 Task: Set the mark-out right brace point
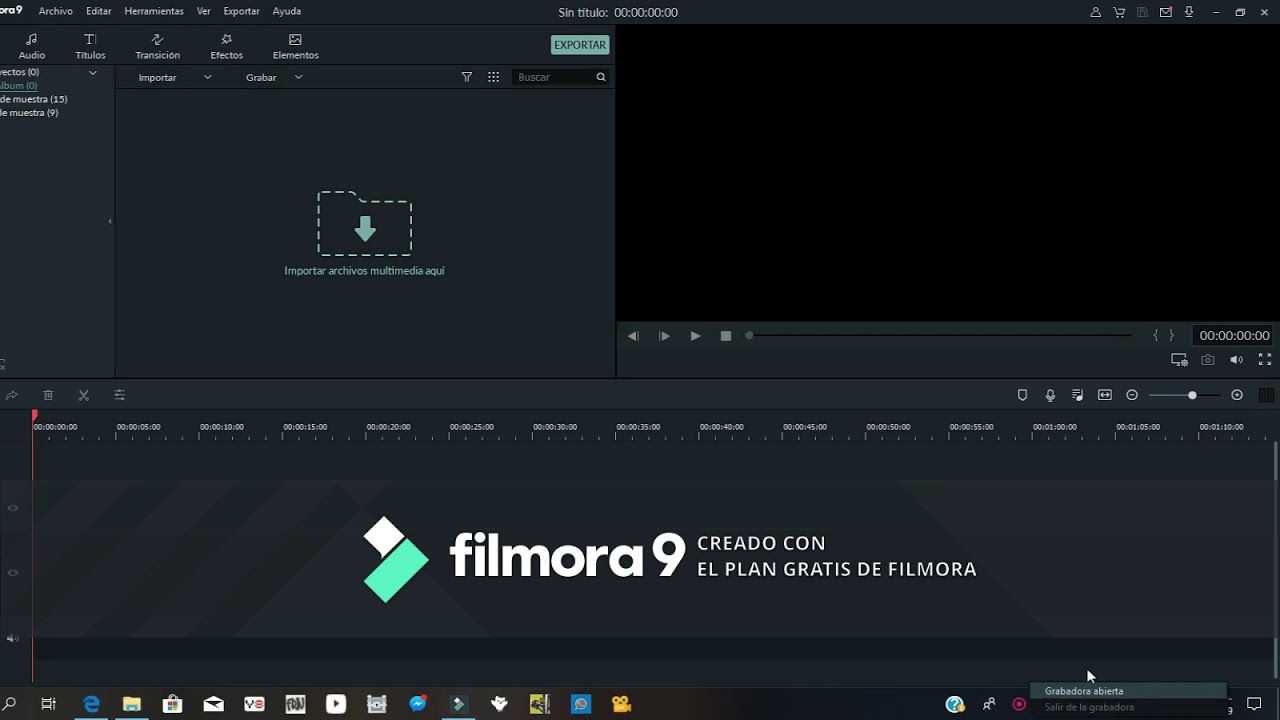point(1172,336)
